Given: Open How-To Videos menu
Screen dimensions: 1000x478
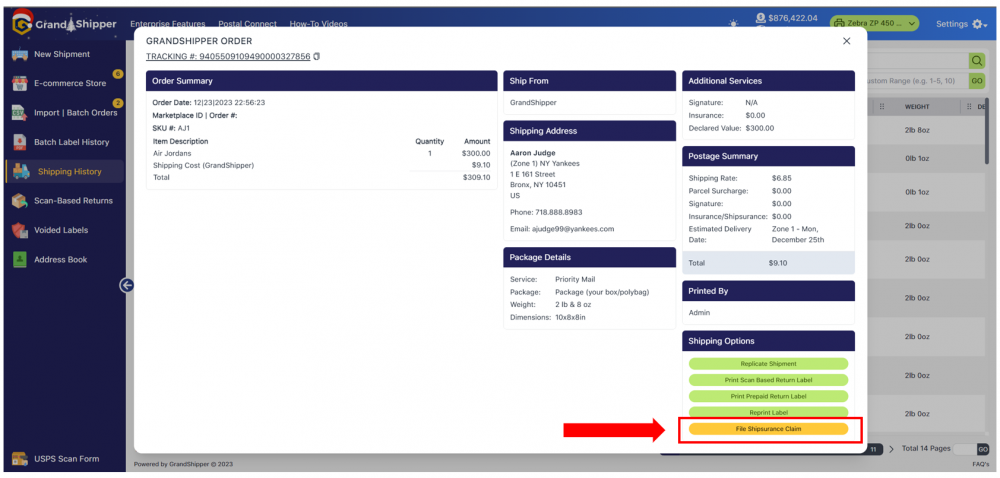Looking at the screenshot, I should [x=319, y=24].
